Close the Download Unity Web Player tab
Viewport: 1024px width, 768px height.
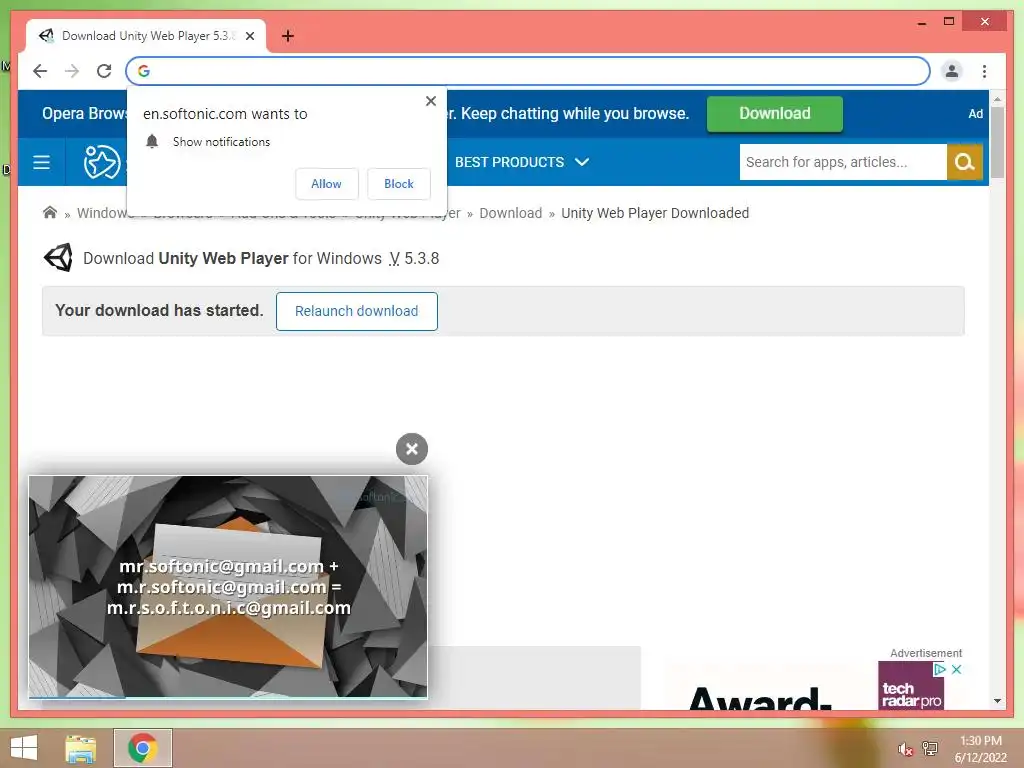point(249,36)
